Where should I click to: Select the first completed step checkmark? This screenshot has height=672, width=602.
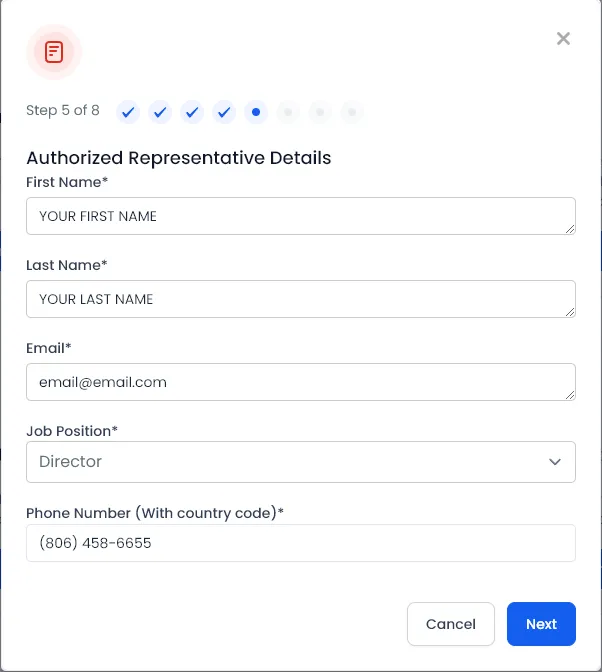tap(128, 112)
